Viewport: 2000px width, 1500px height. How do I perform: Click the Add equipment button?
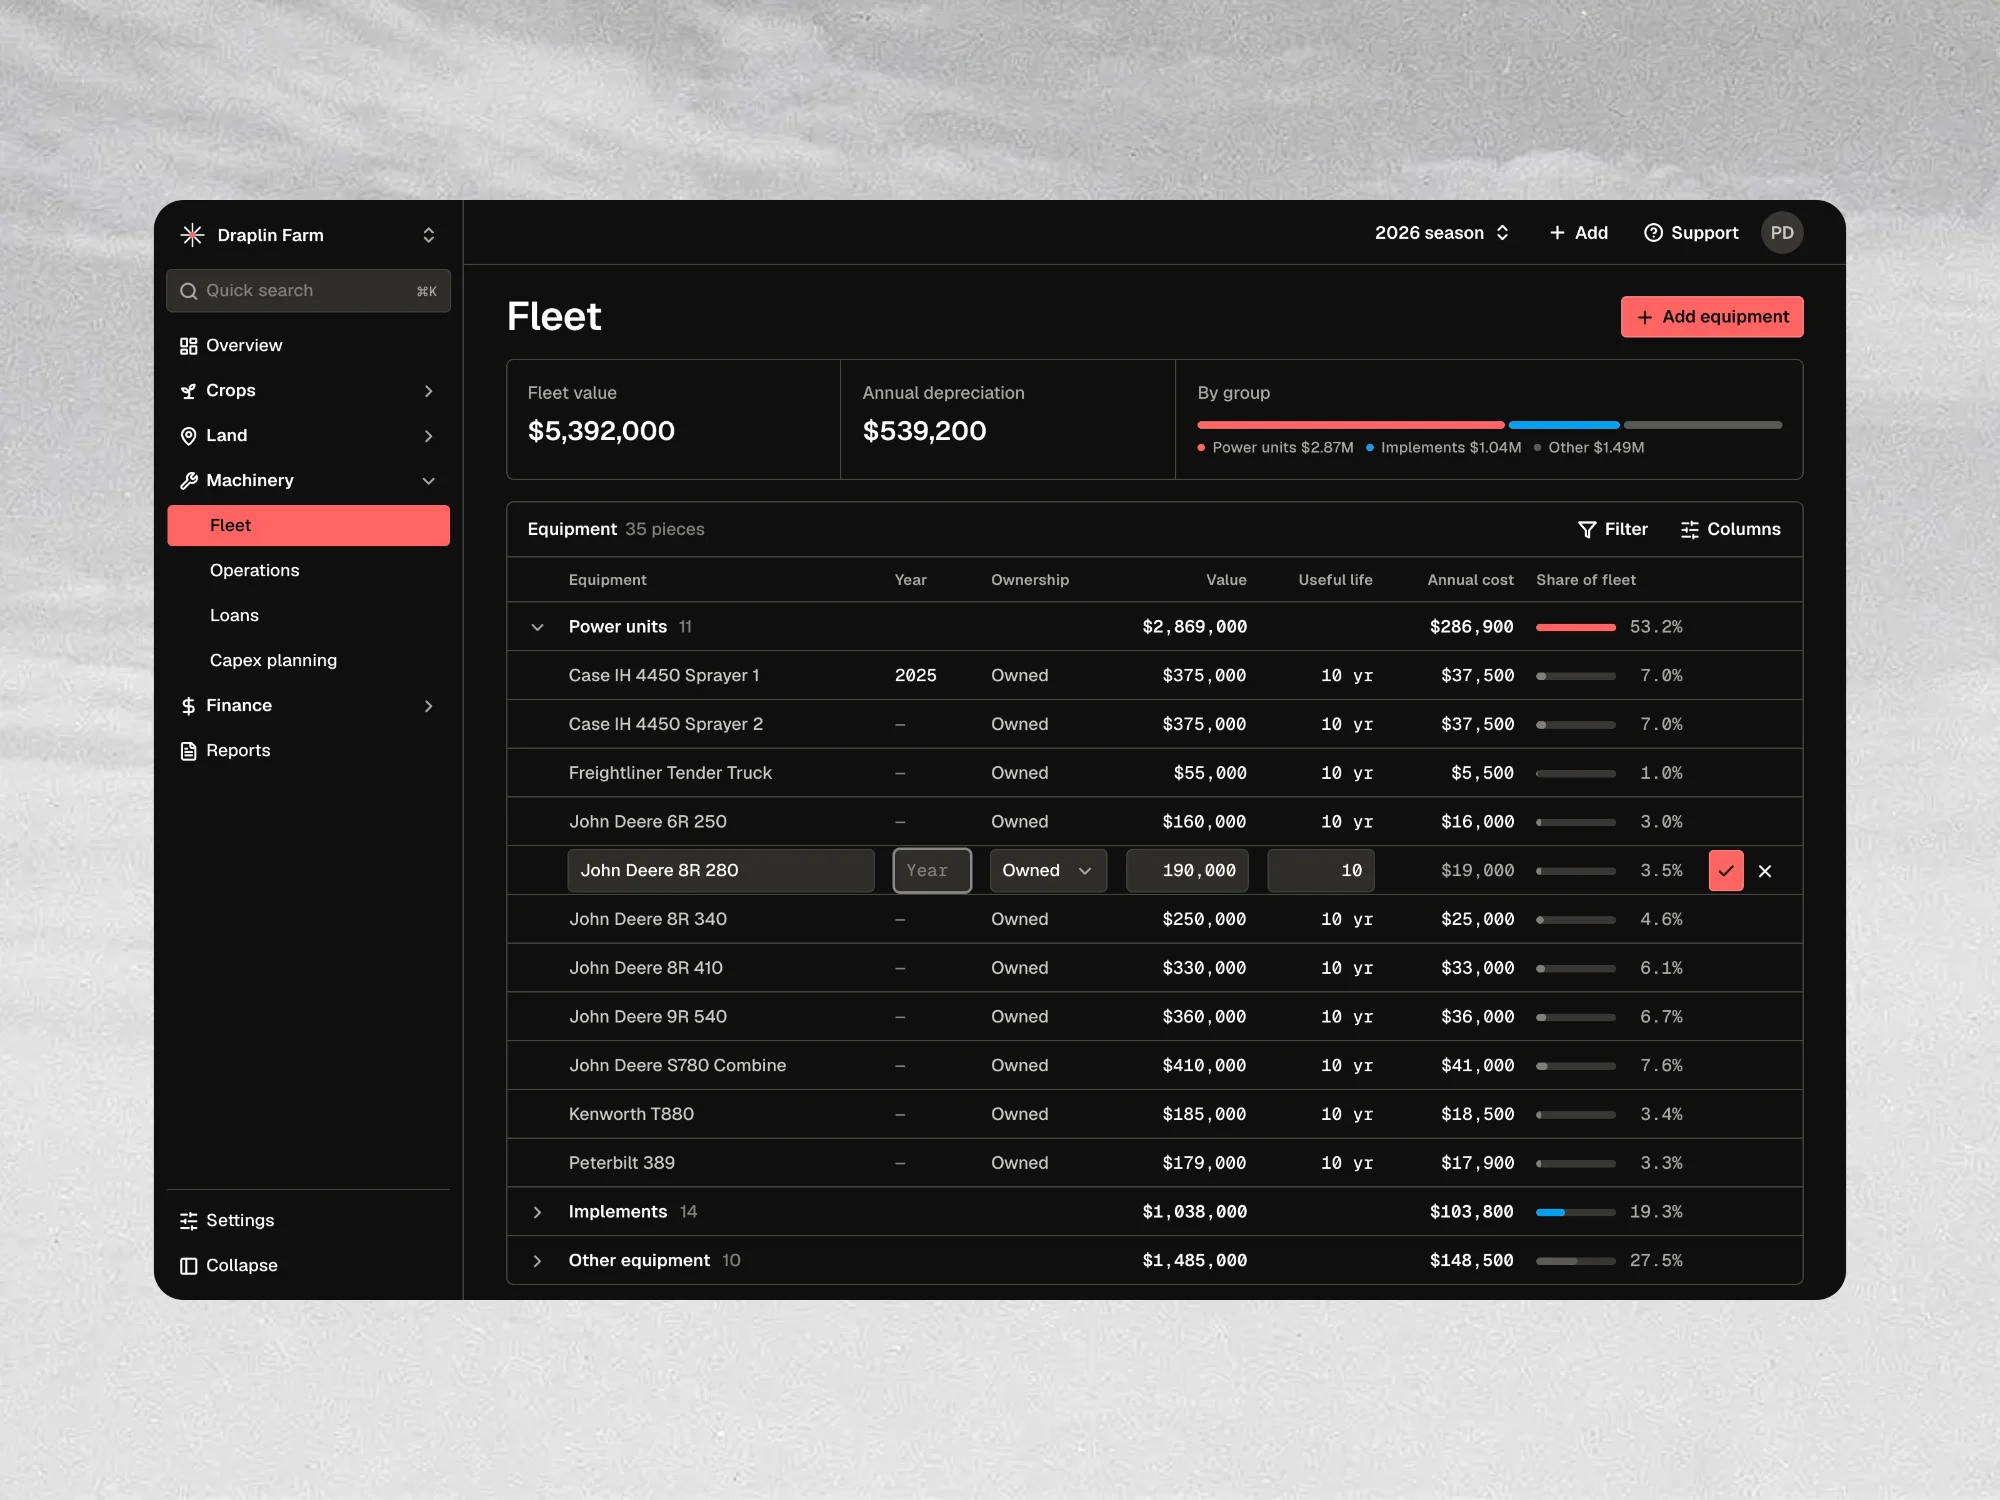coord(1712,317)
